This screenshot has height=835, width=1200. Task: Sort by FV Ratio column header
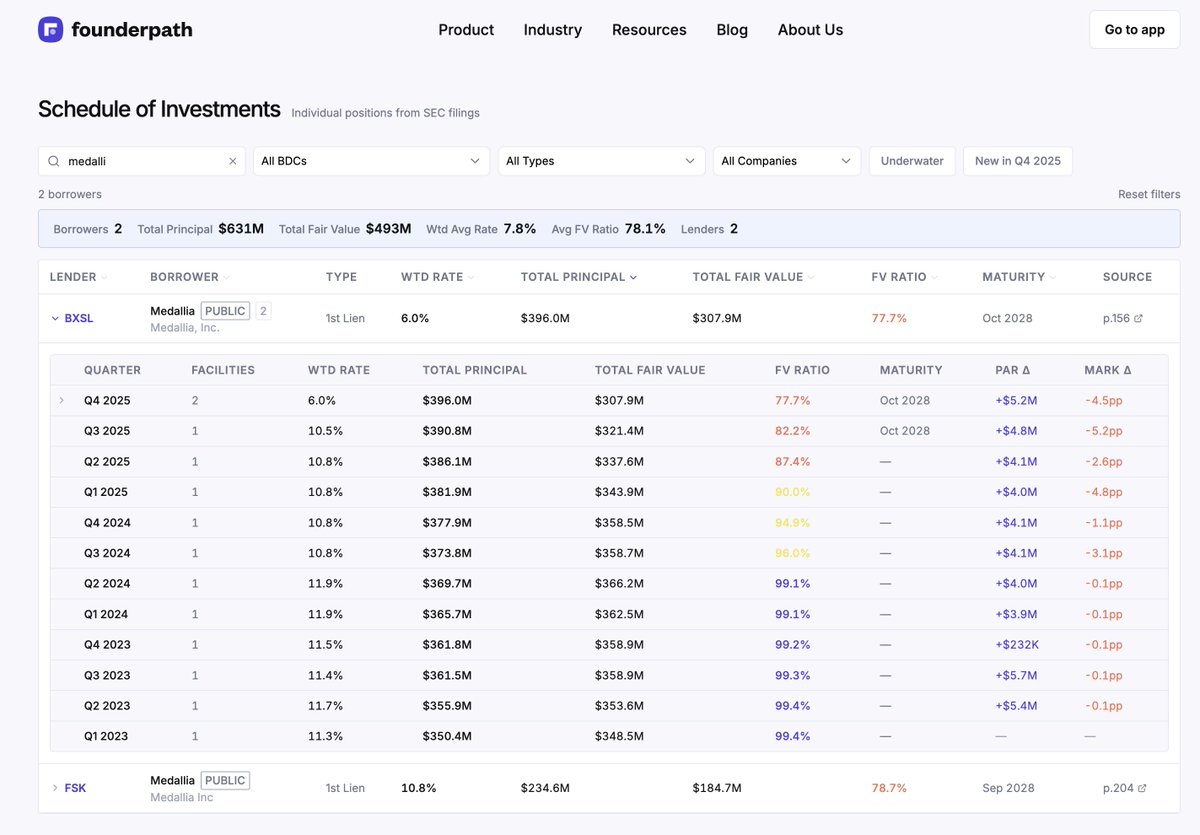(905, 277)
